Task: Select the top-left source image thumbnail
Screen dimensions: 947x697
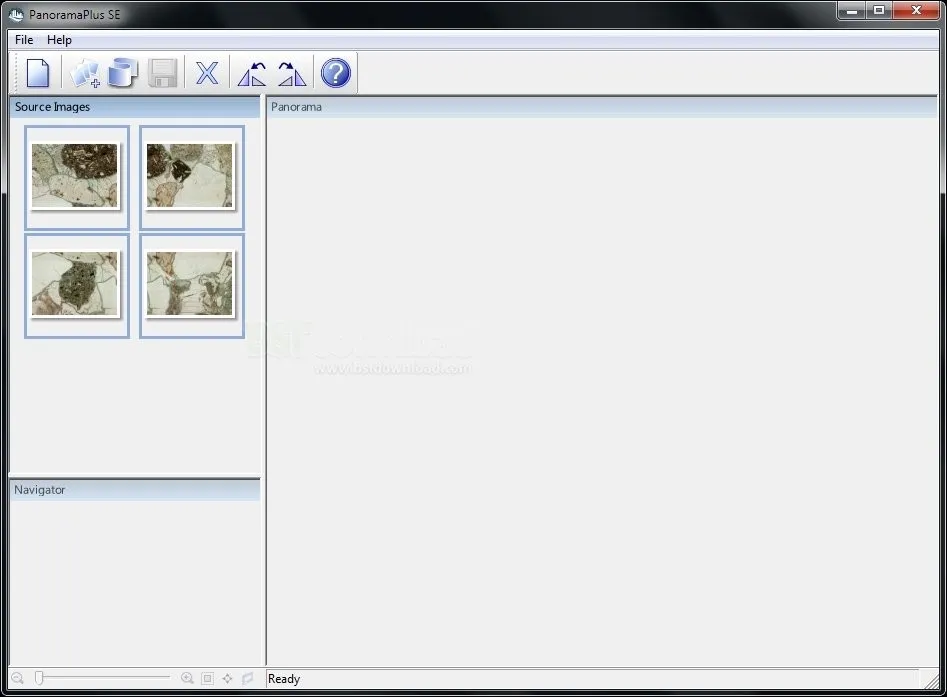Action: [76, 176]
